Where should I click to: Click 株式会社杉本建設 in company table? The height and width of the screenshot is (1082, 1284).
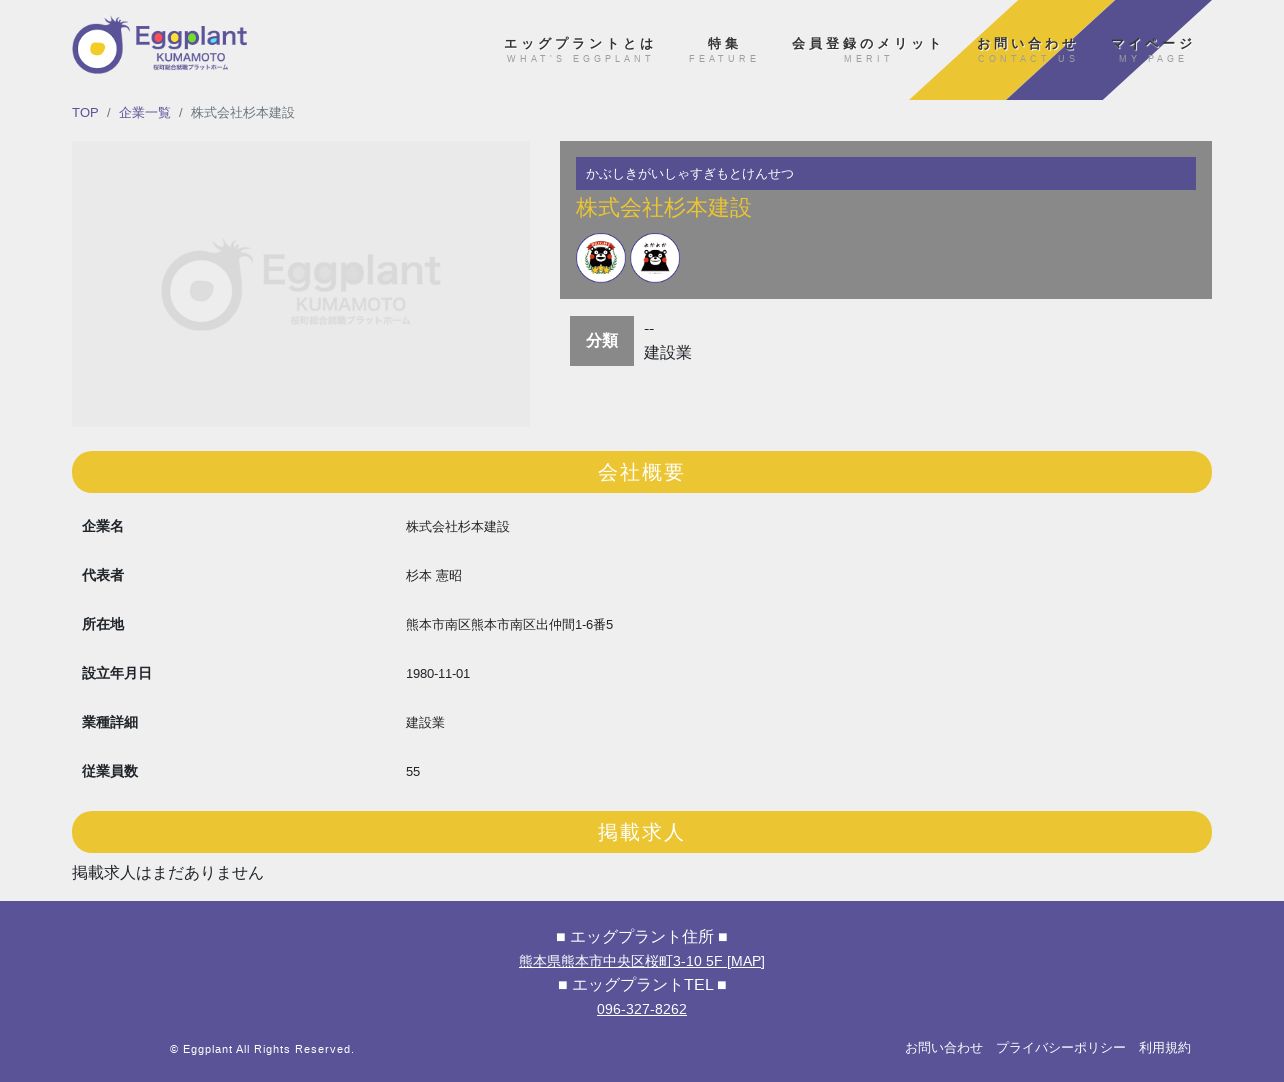coord(458,527)
